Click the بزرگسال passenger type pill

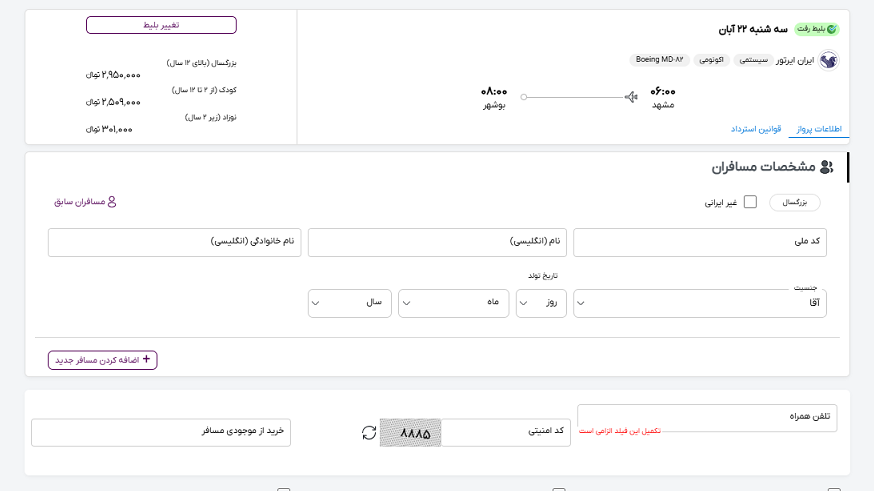pyautogui.click(x=794, y=202)
